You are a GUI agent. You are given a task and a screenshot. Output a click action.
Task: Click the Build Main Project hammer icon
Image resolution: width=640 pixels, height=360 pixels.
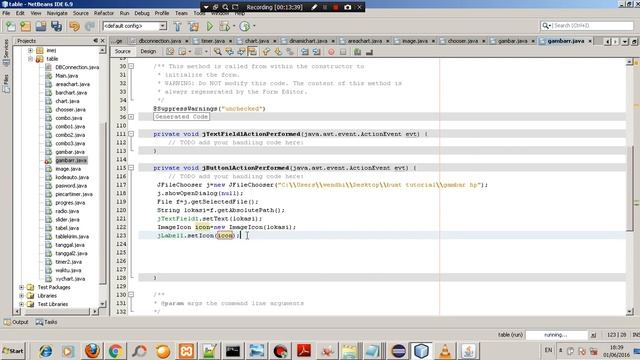178,26
